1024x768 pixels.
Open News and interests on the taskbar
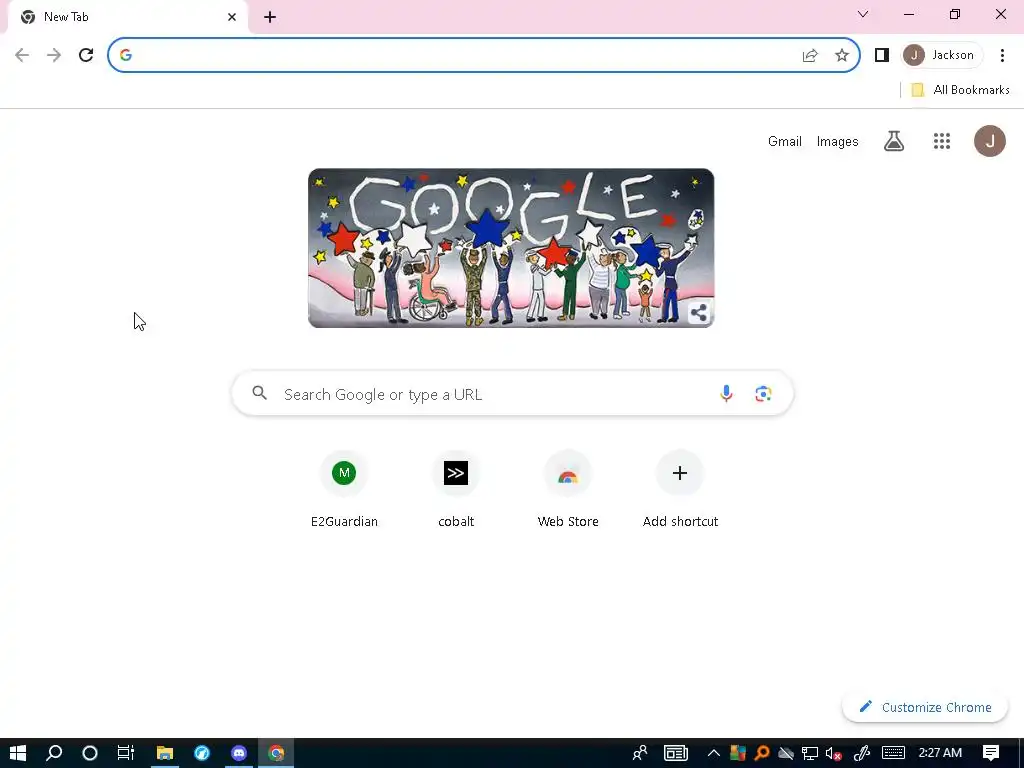(676, 753)
